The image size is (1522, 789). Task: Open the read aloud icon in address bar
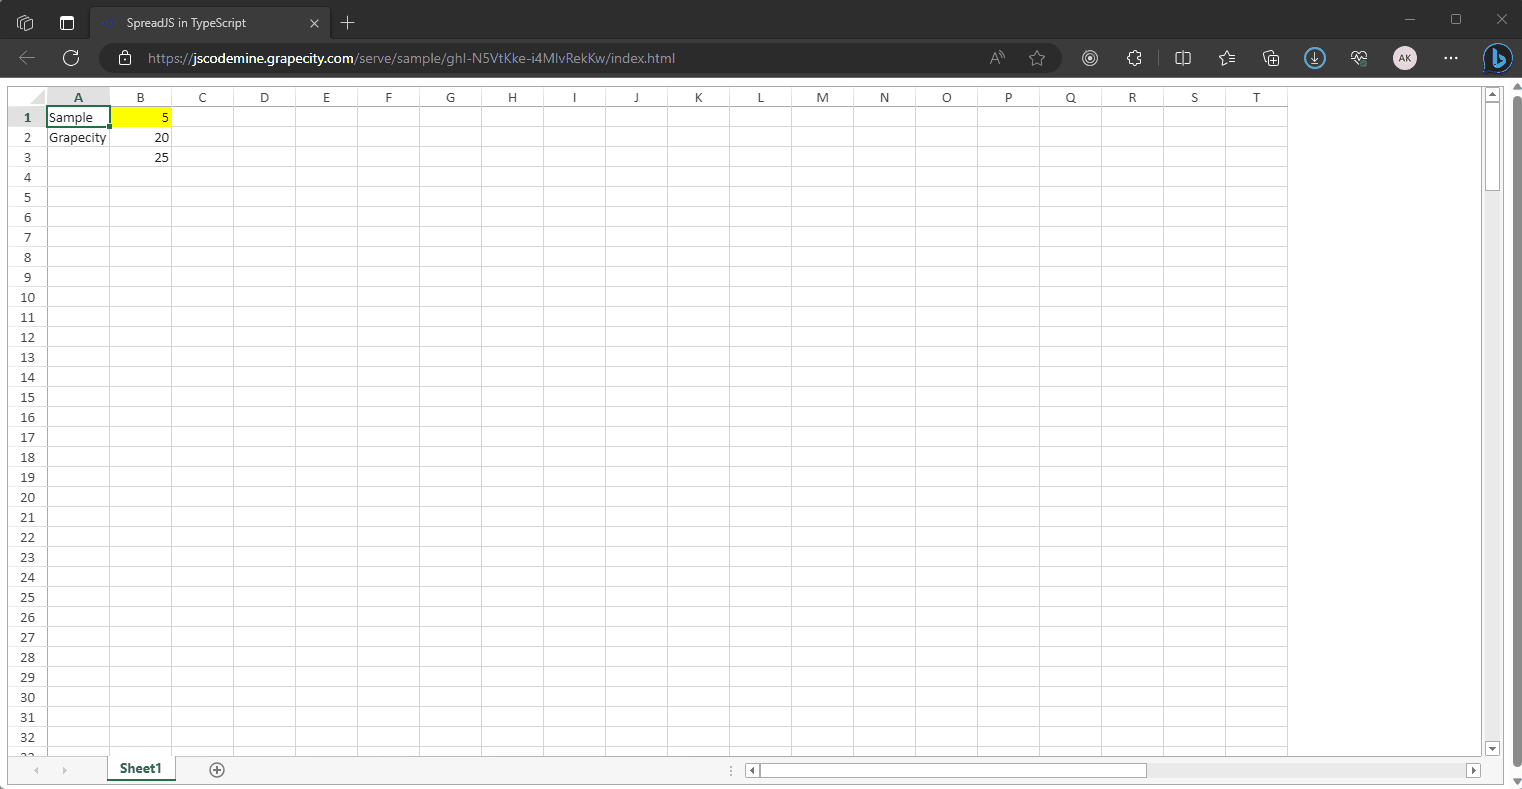tap(997, 58)
